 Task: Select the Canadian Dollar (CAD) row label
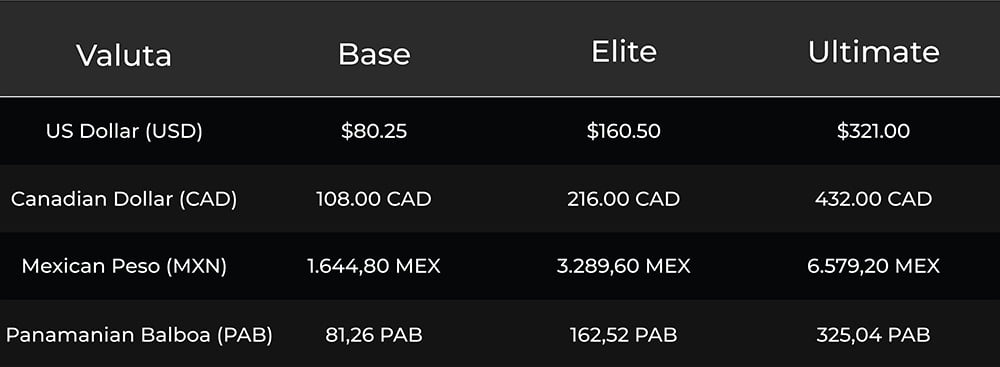[x=124, y=198]
